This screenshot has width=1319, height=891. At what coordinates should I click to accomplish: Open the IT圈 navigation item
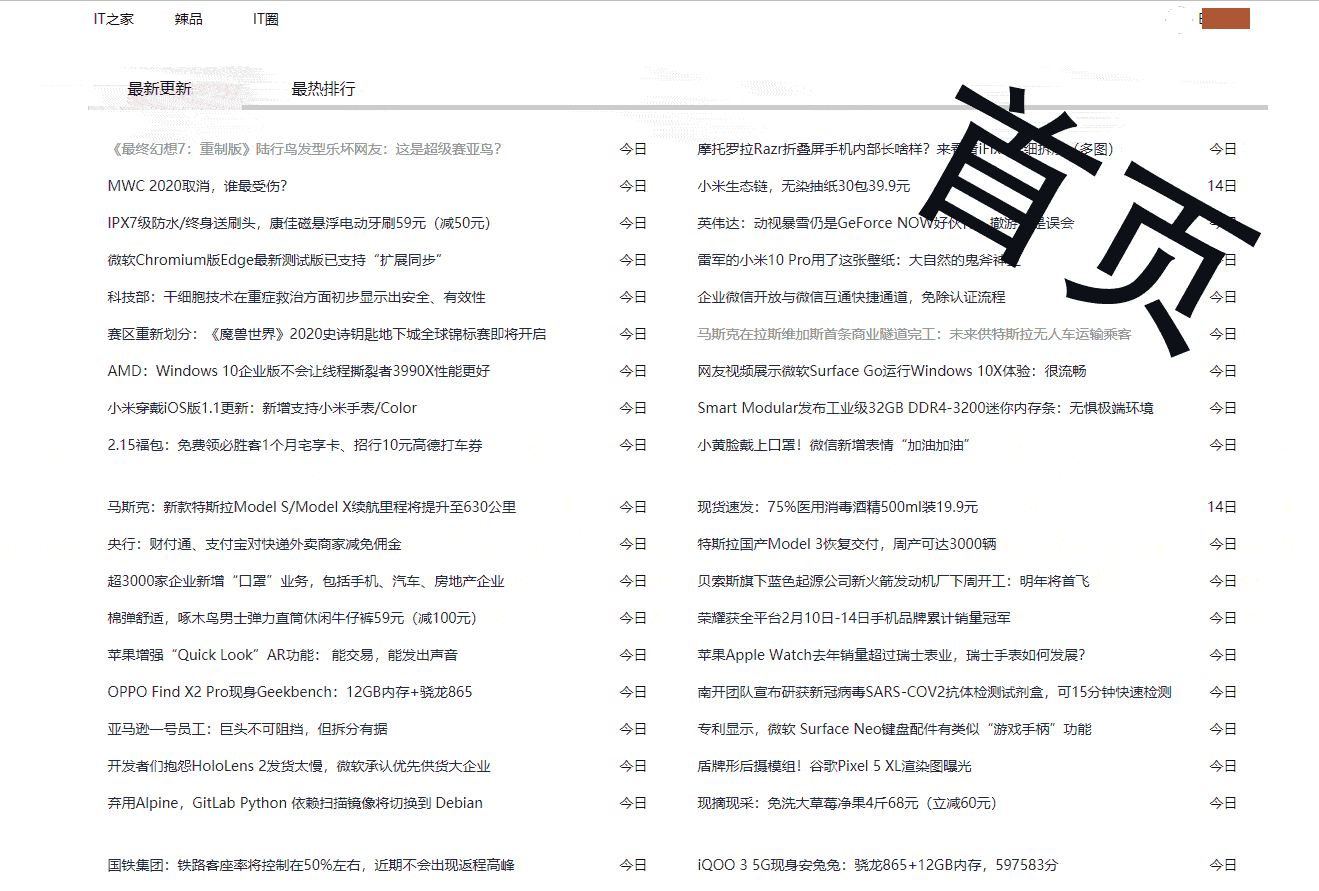click(265, 18)
